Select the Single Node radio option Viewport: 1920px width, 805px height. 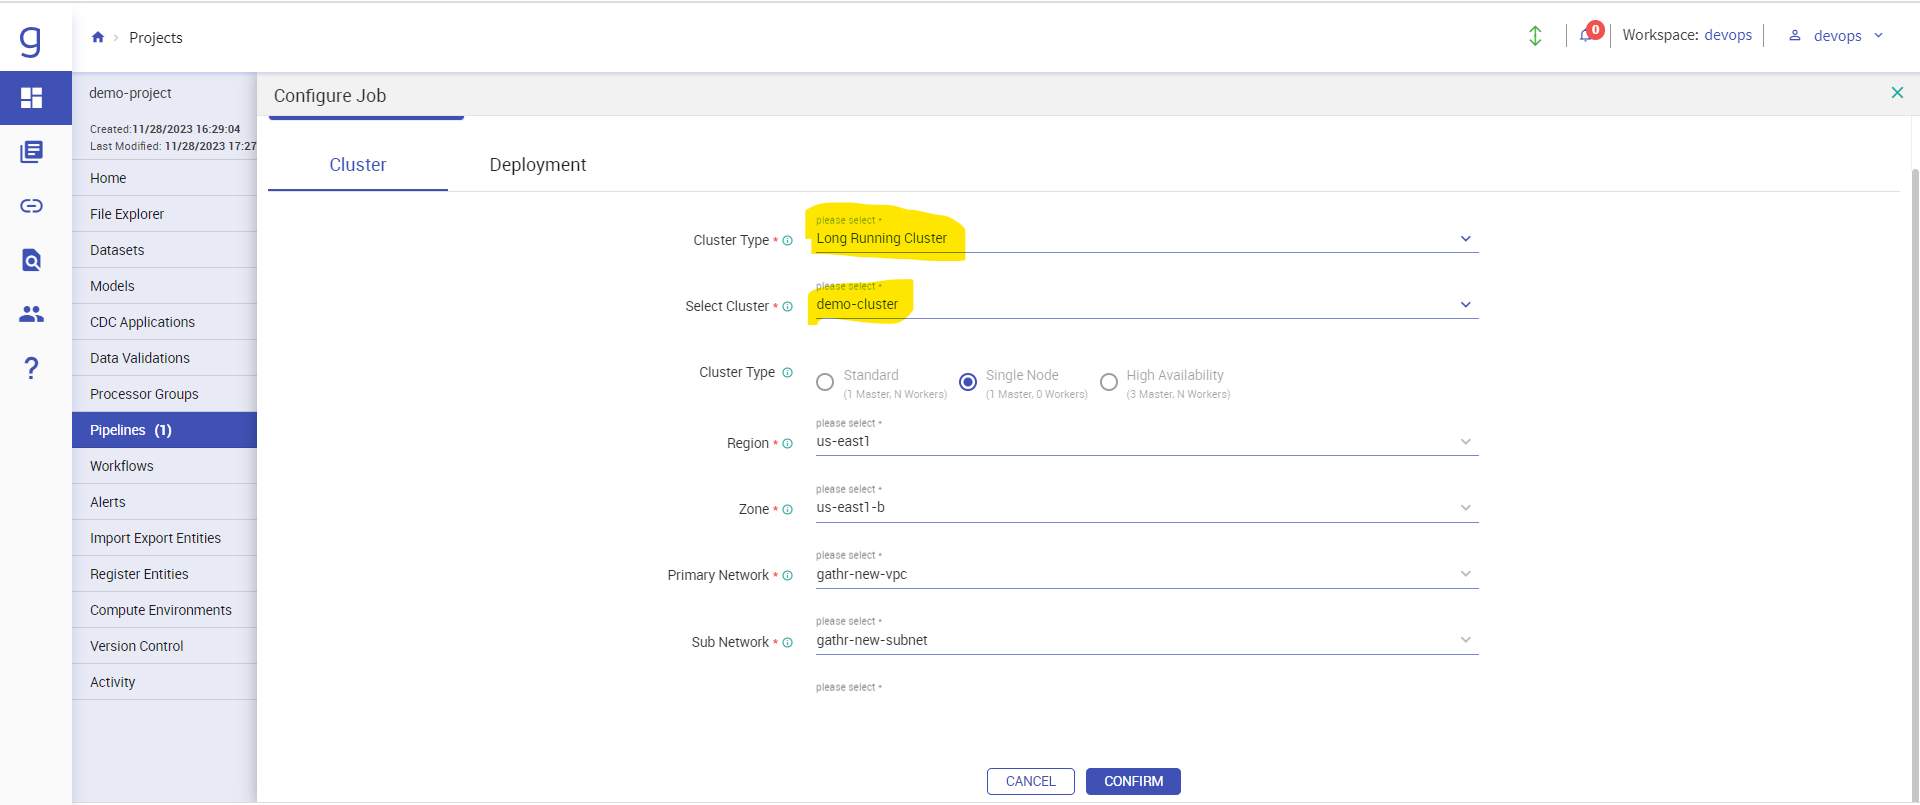[x=968, y=382]
